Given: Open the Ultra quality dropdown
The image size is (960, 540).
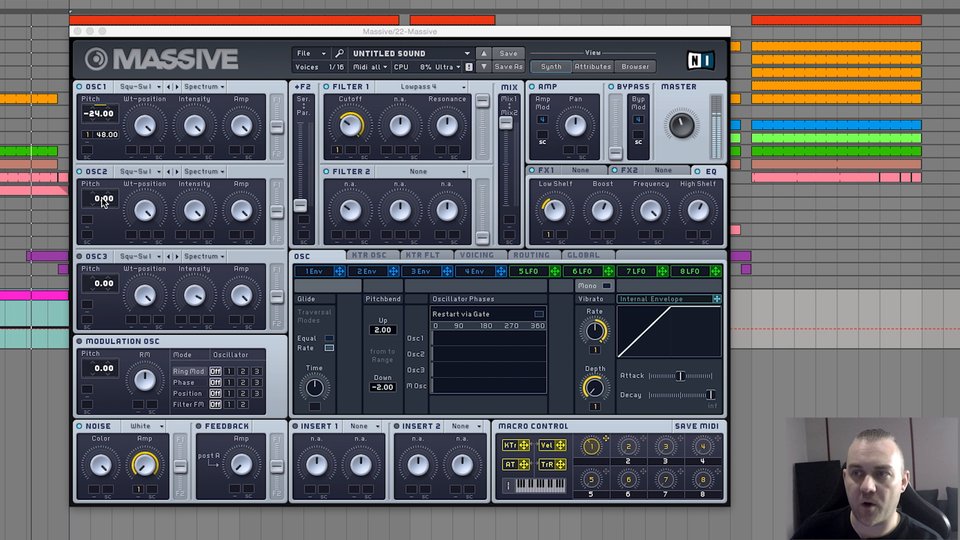Looking at the screenshot, I should [x=448, y=67].
